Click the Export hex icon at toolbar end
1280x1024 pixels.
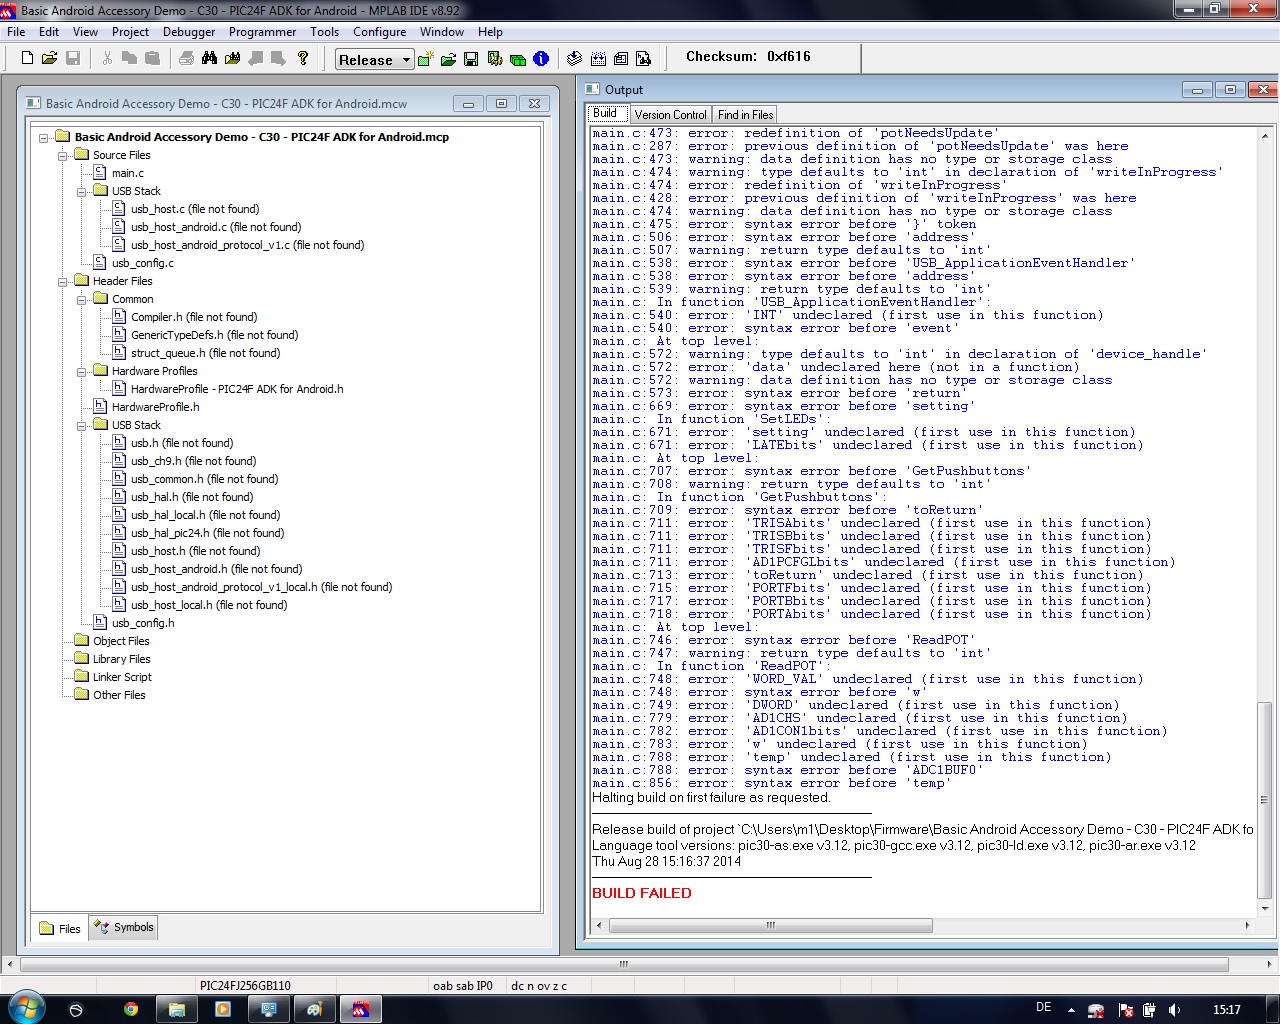(x=643, y=59)
